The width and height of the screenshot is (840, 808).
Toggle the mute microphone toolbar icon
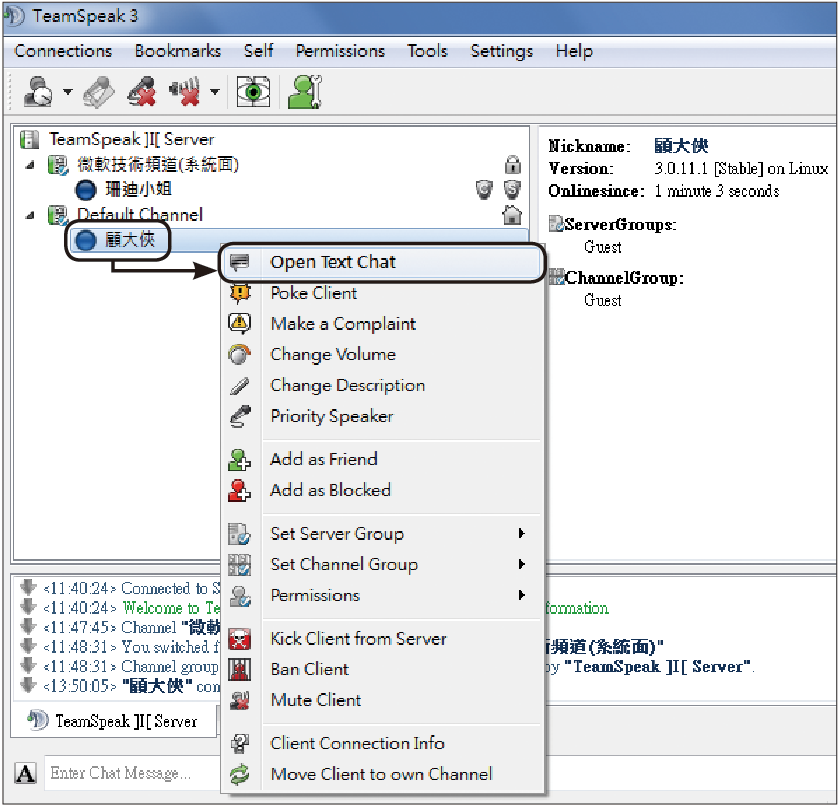coord(142,92)
